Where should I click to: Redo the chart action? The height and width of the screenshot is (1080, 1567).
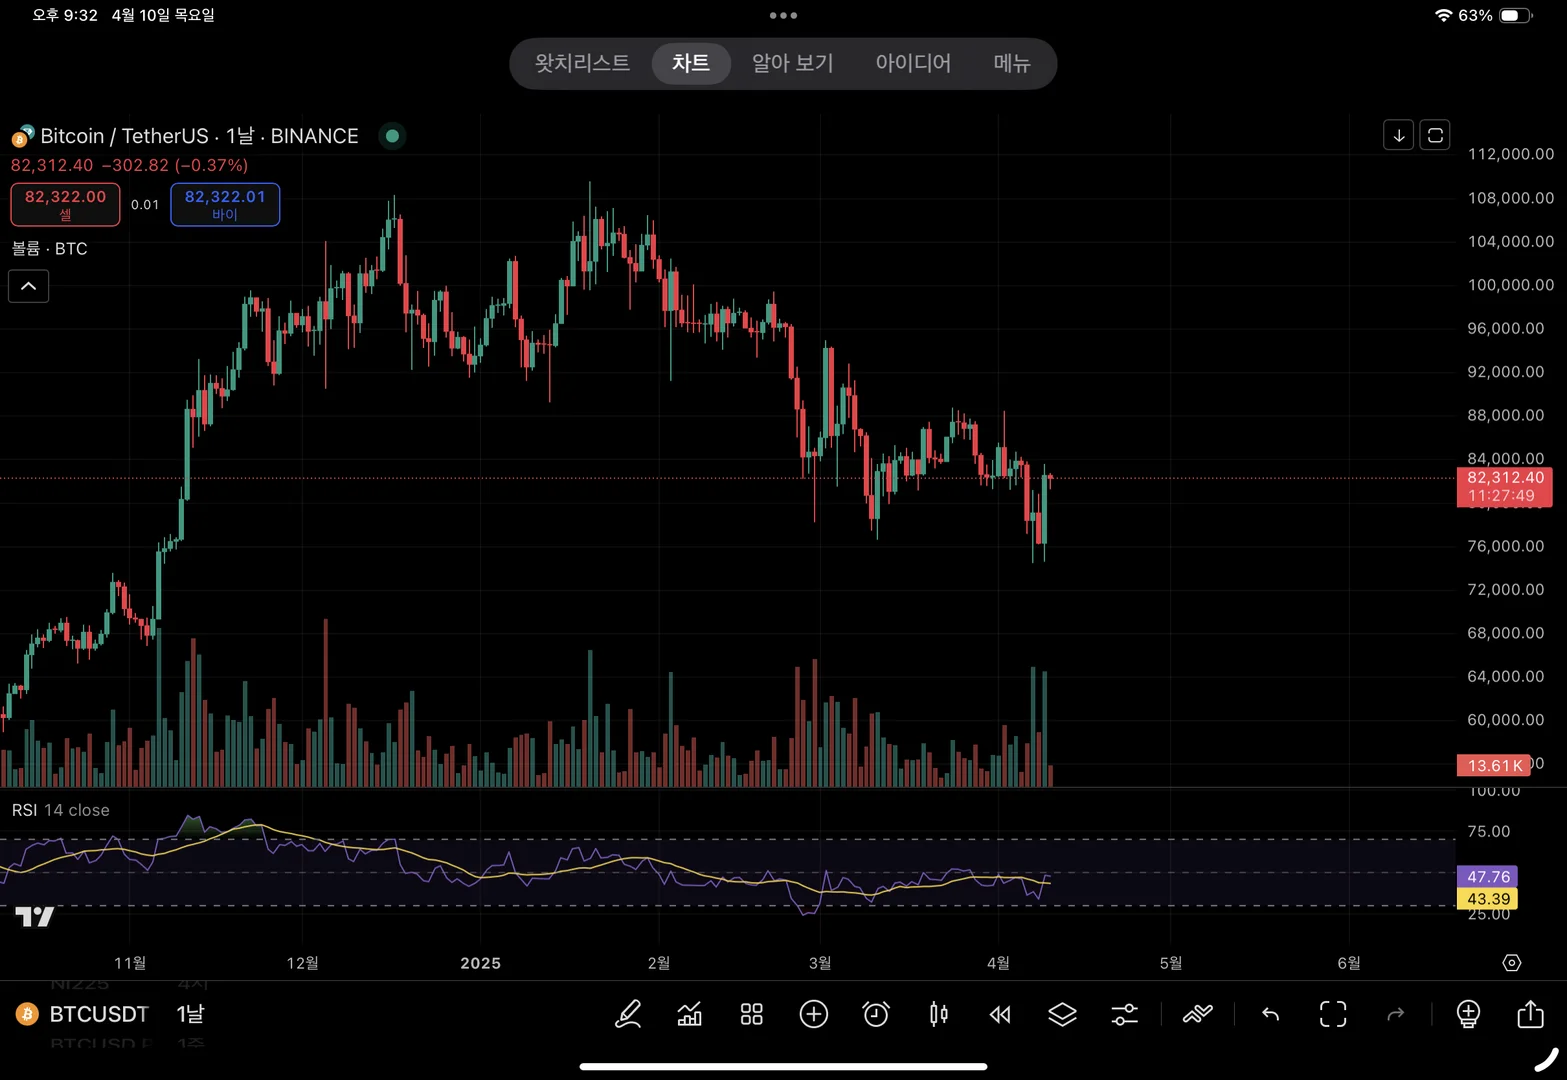1395,1014
